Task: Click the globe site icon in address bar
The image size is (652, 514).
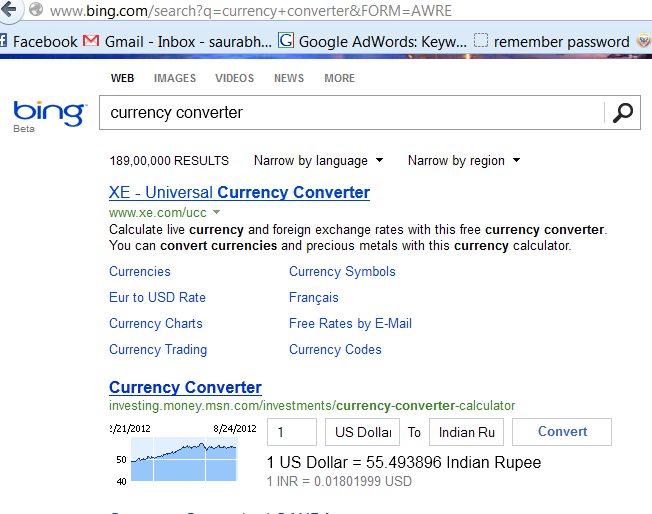Action: 36,9
